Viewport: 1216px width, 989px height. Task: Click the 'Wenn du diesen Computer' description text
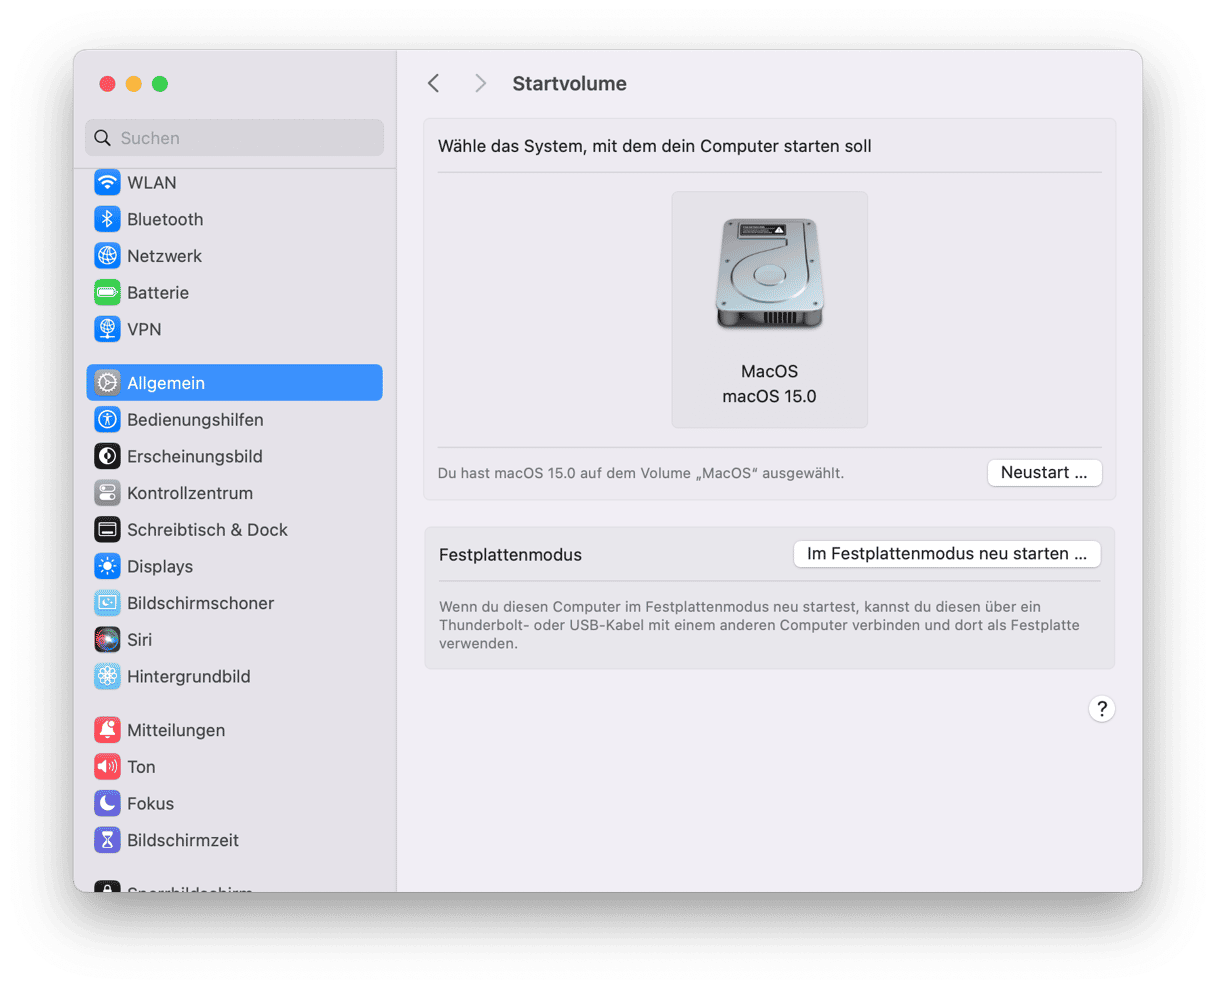point(759,625)
